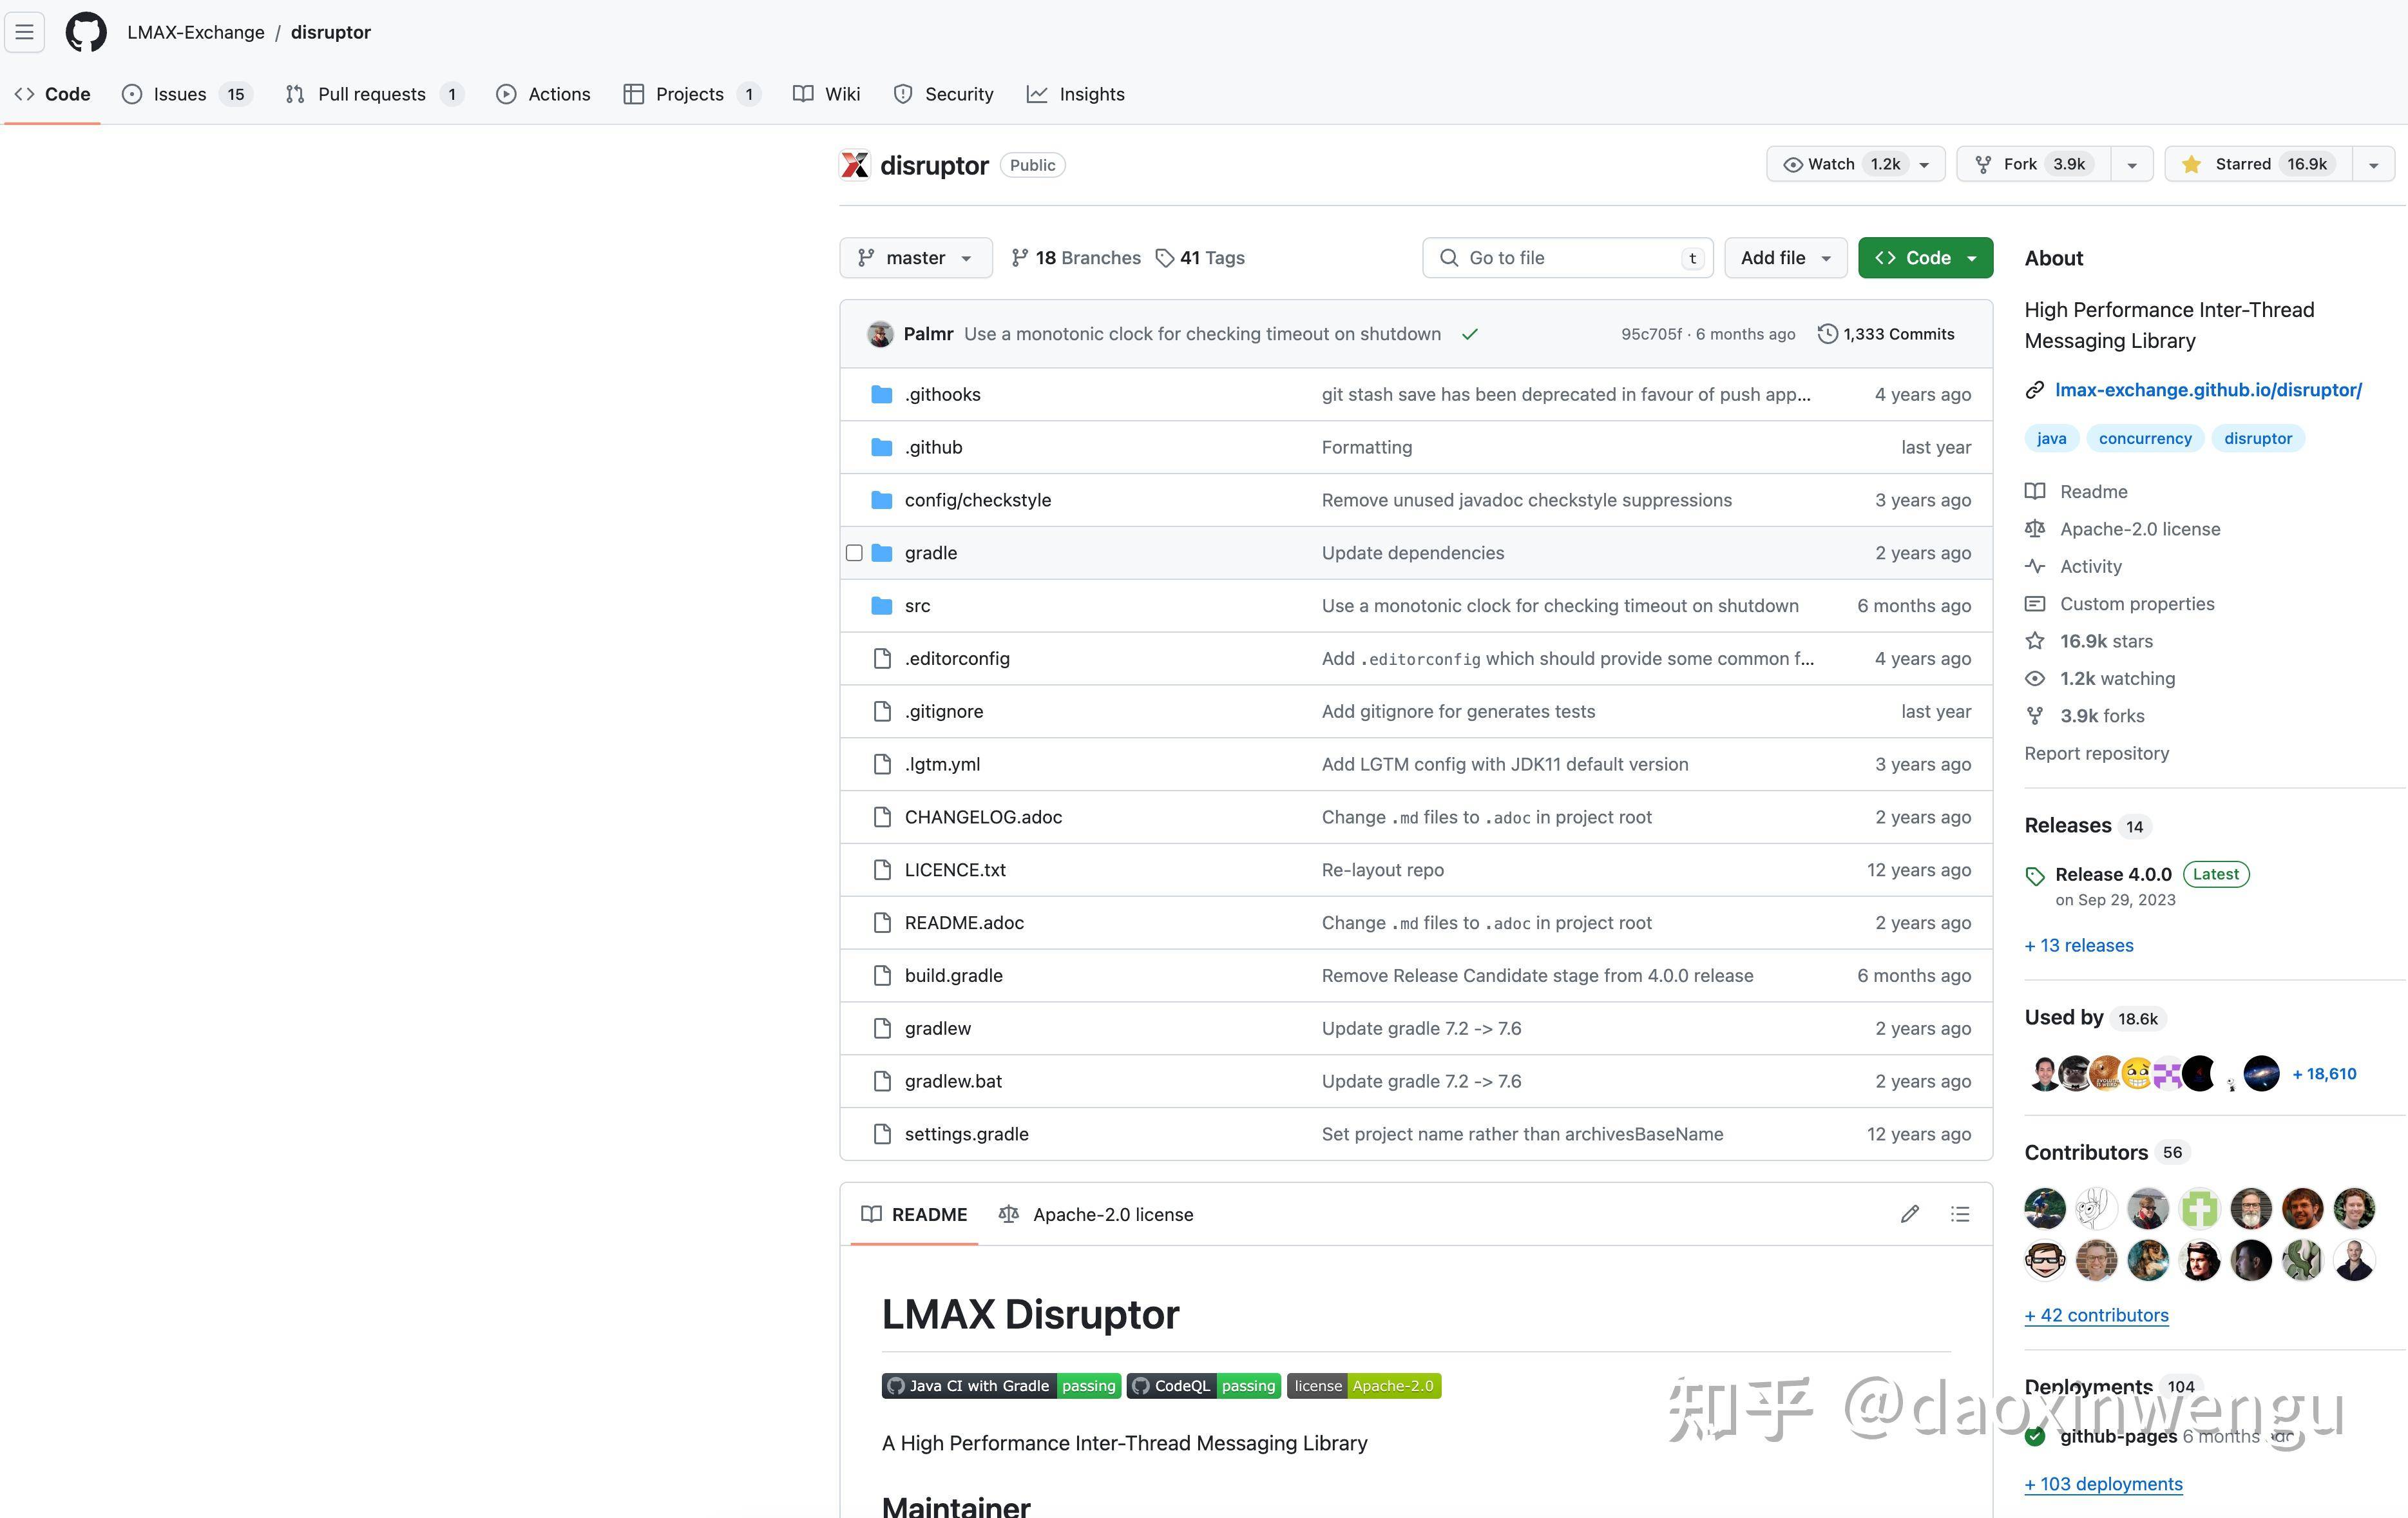Tick the checkbox beside the gradle folder
The width and height of the screenshot is (2408, 1518).
click(x=854, y=553)
